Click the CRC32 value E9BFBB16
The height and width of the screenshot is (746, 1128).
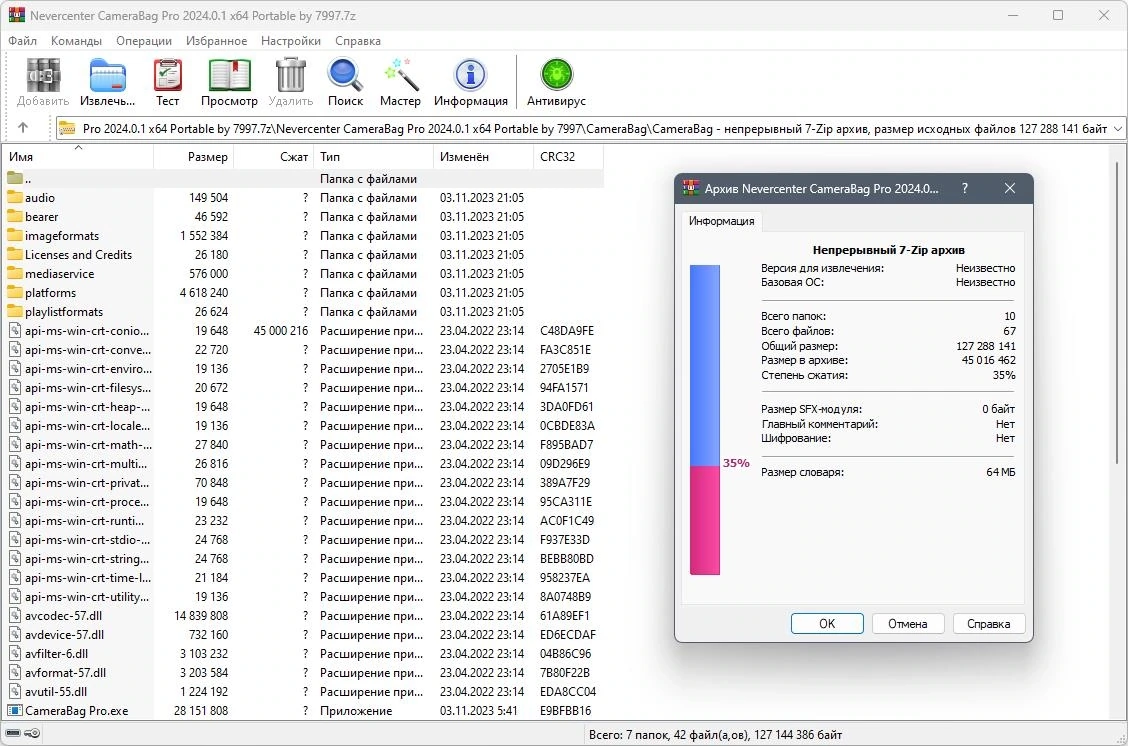565,710
